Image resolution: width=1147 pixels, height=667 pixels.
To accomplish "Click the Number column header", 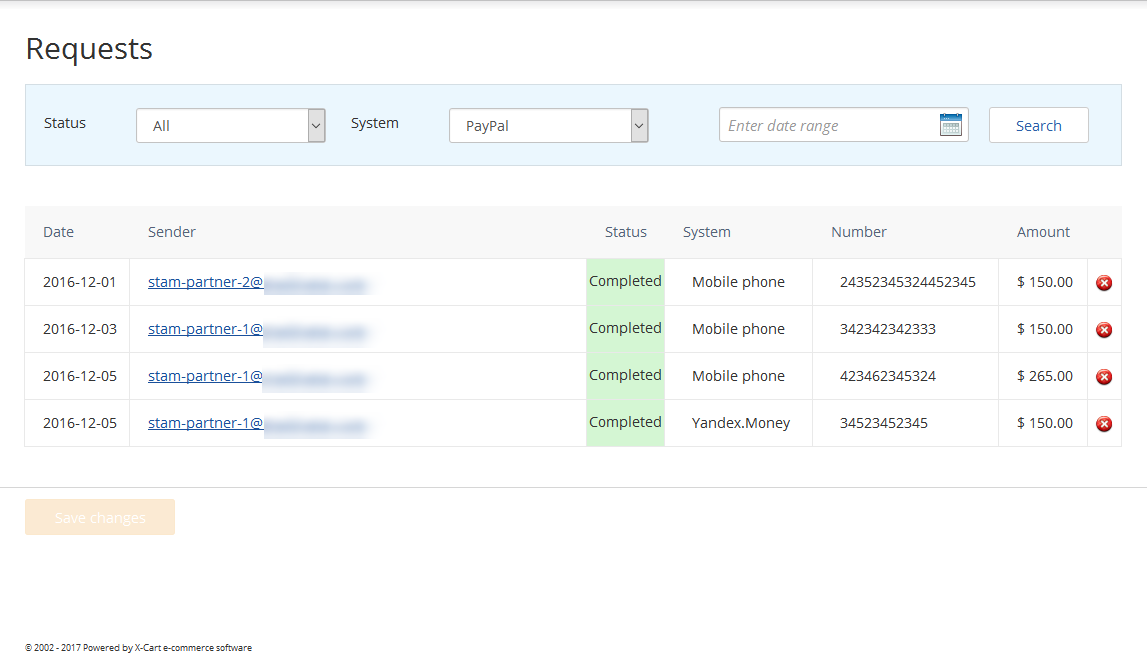I will [x=859, y=232].
